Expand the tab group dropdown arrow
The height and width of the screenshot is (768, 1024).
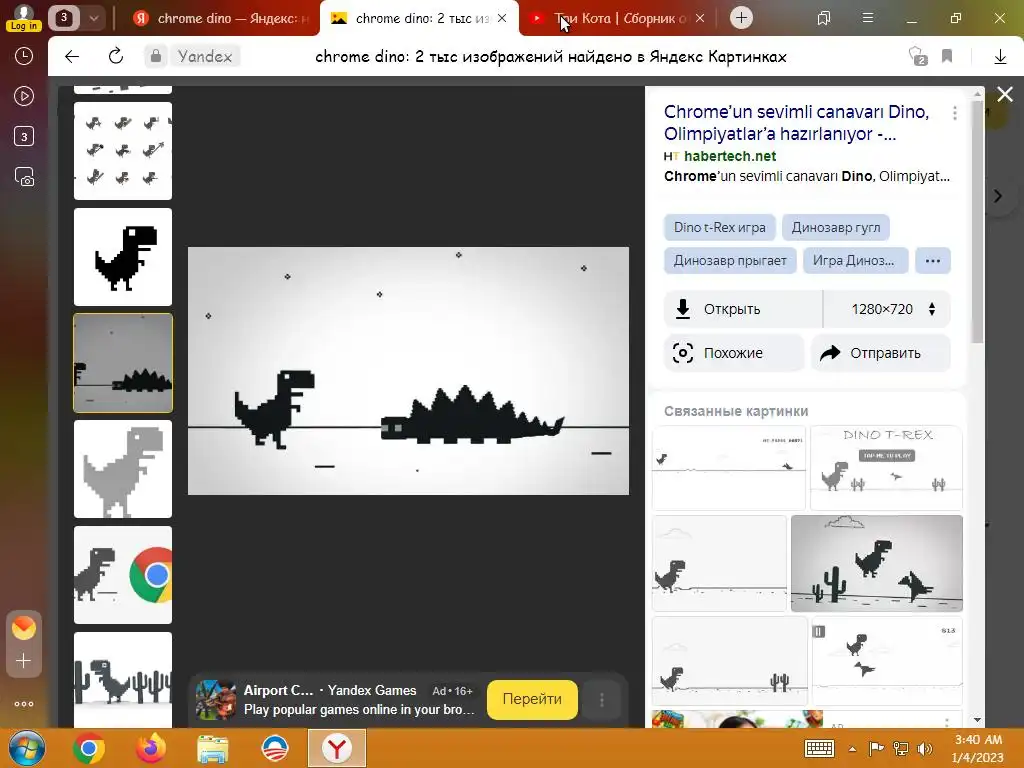click(93, 18)
